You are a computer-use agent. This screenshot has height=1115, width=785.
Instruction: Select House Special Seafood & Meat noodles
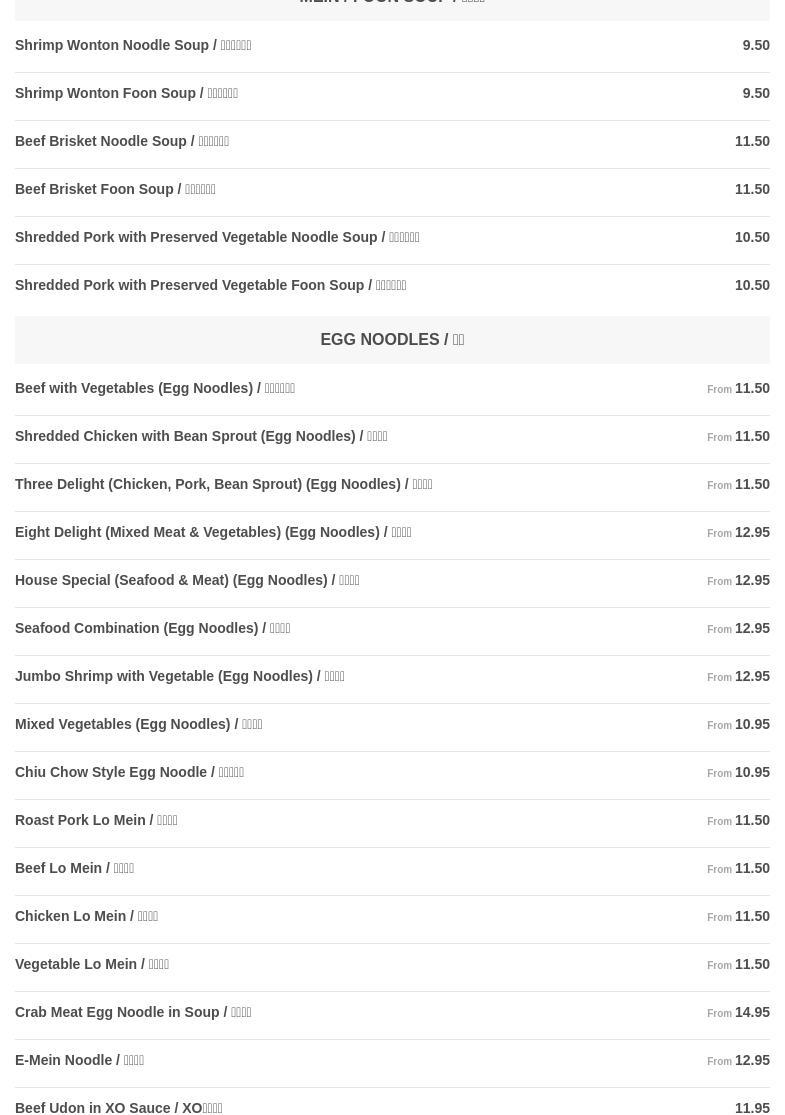click(187, 580)
